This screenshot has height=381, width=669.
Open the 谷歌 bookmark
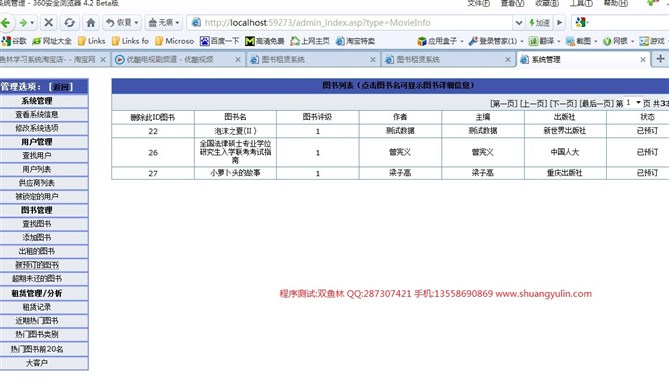tap(14, 41)
